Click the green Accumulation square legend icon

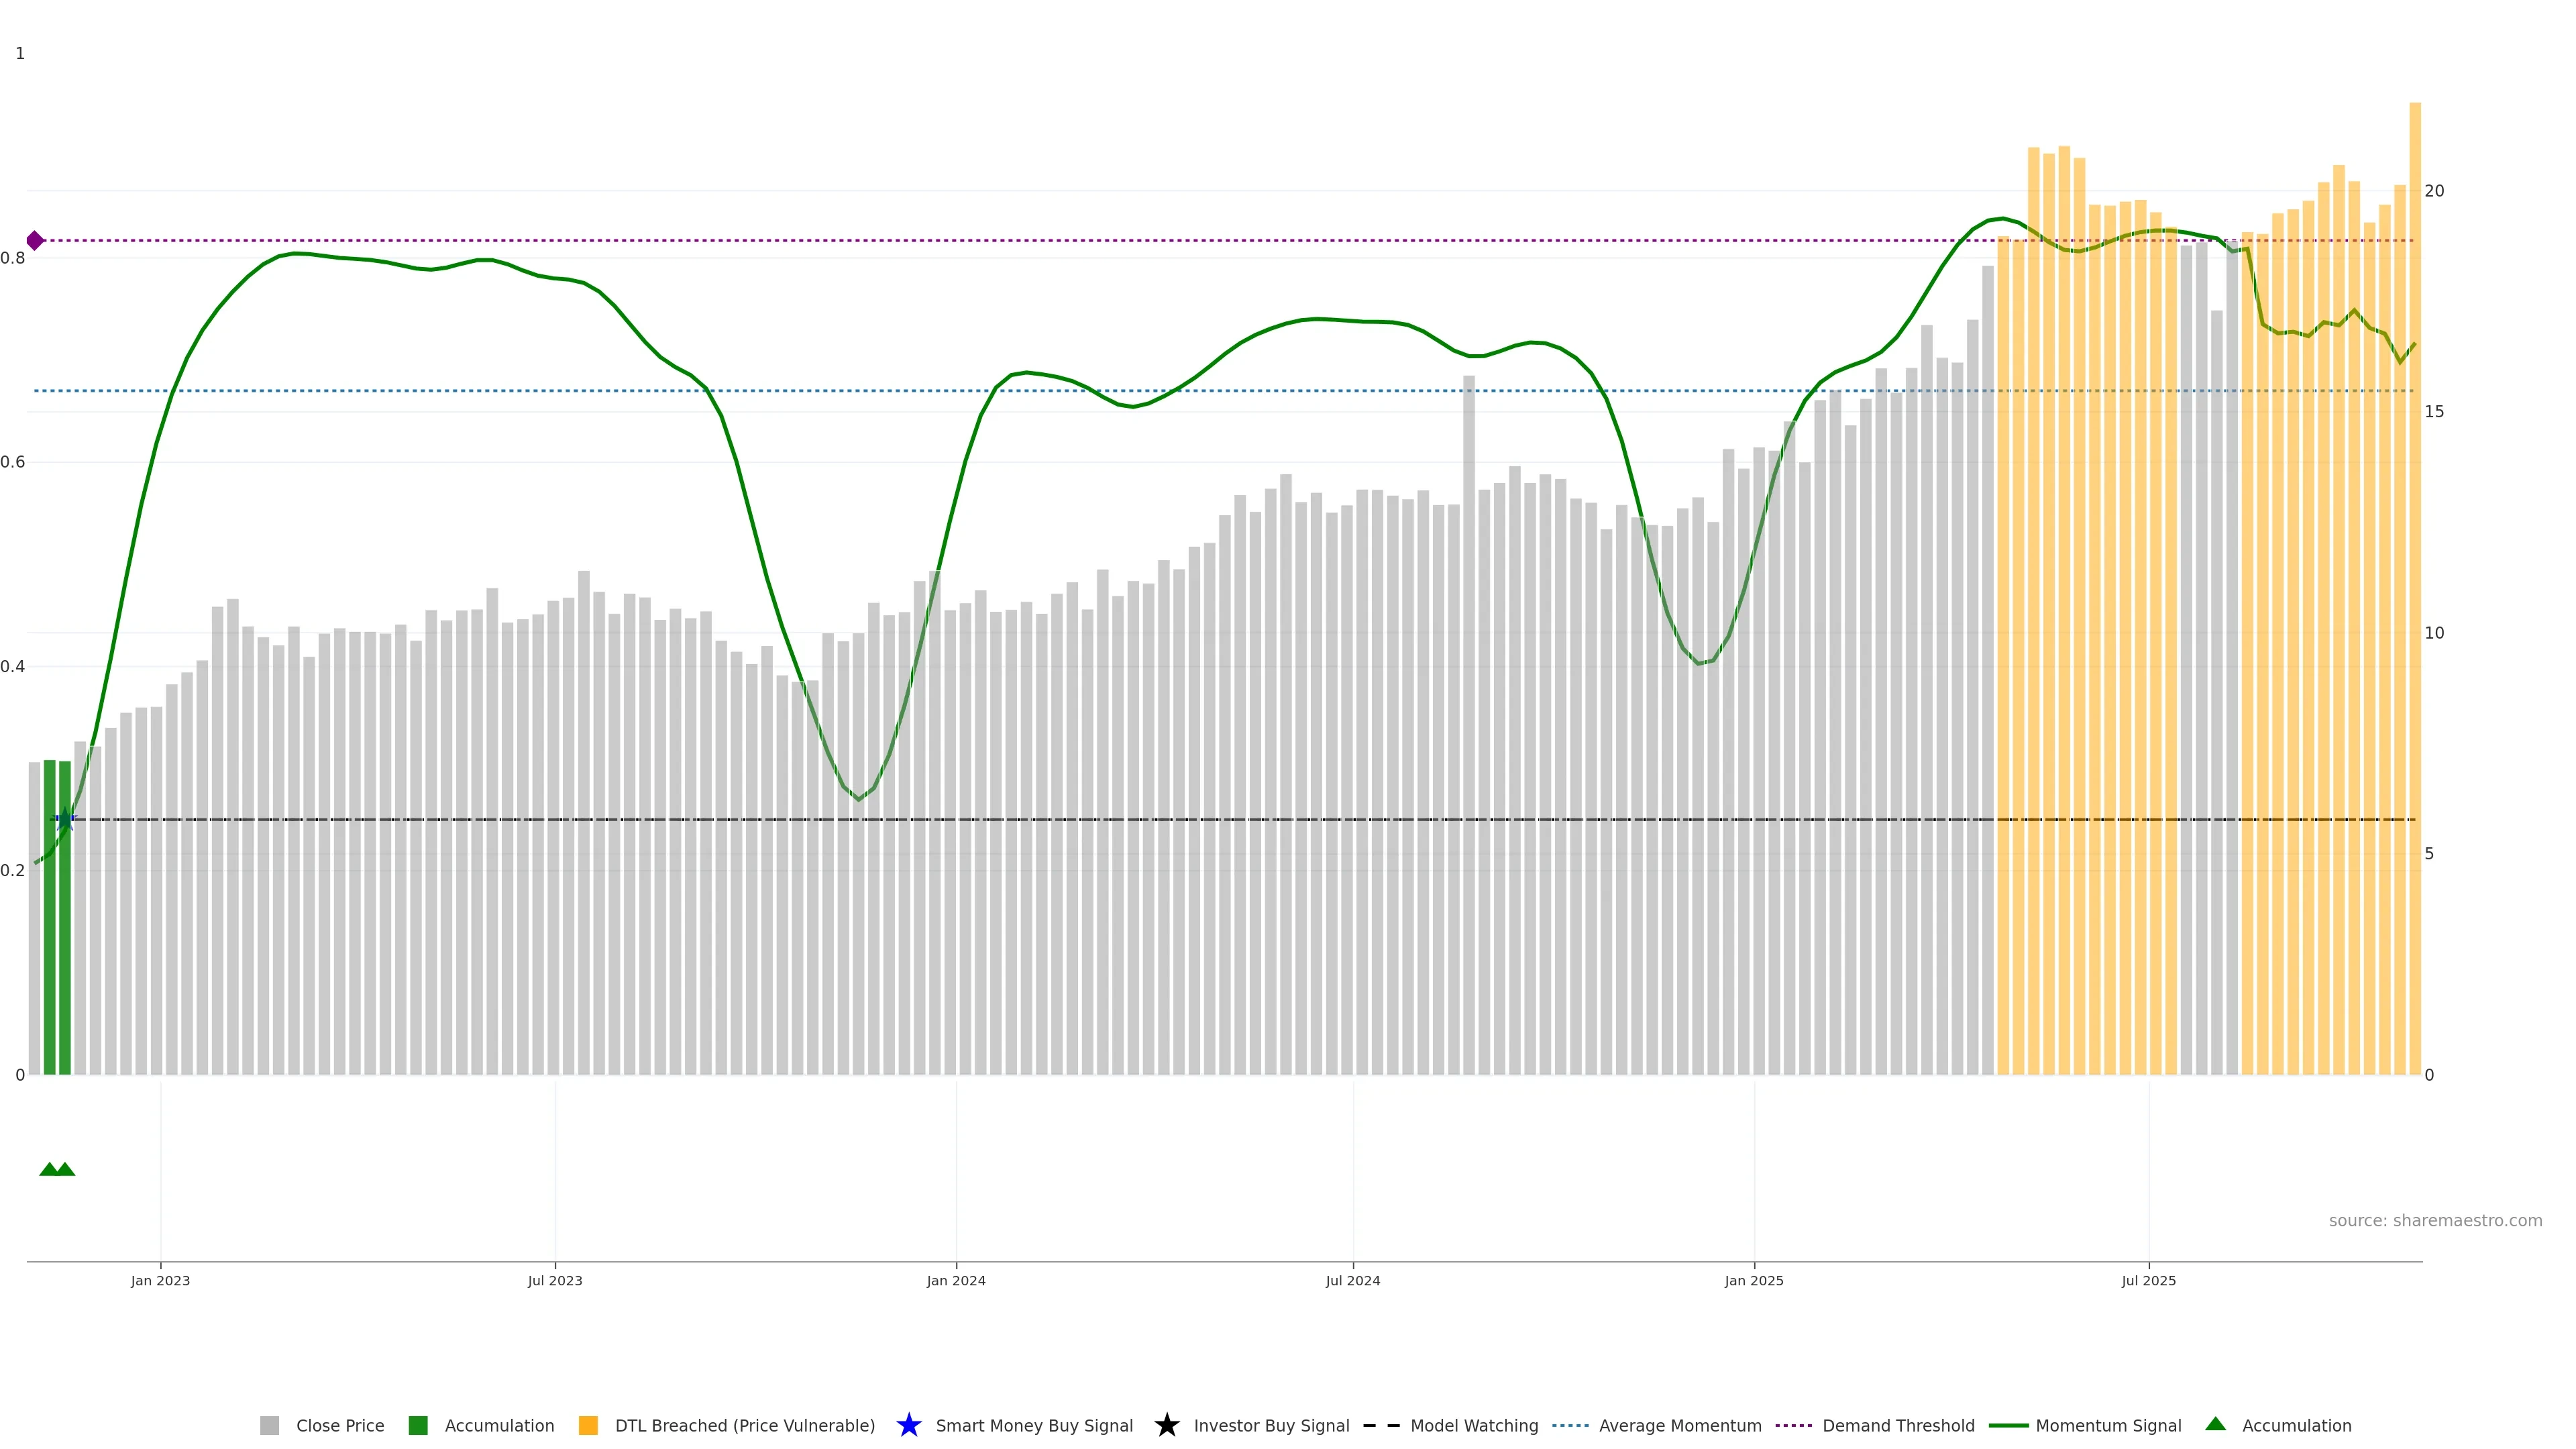click(418, 1425)
